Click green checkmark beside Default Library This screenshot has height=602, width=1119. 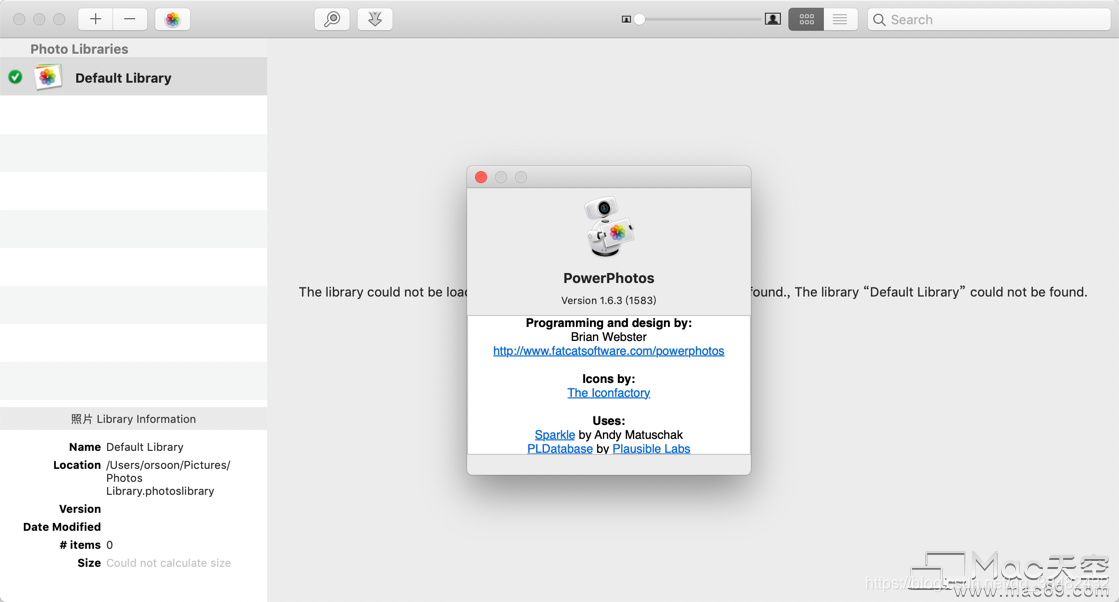click(x=15, y=77)
